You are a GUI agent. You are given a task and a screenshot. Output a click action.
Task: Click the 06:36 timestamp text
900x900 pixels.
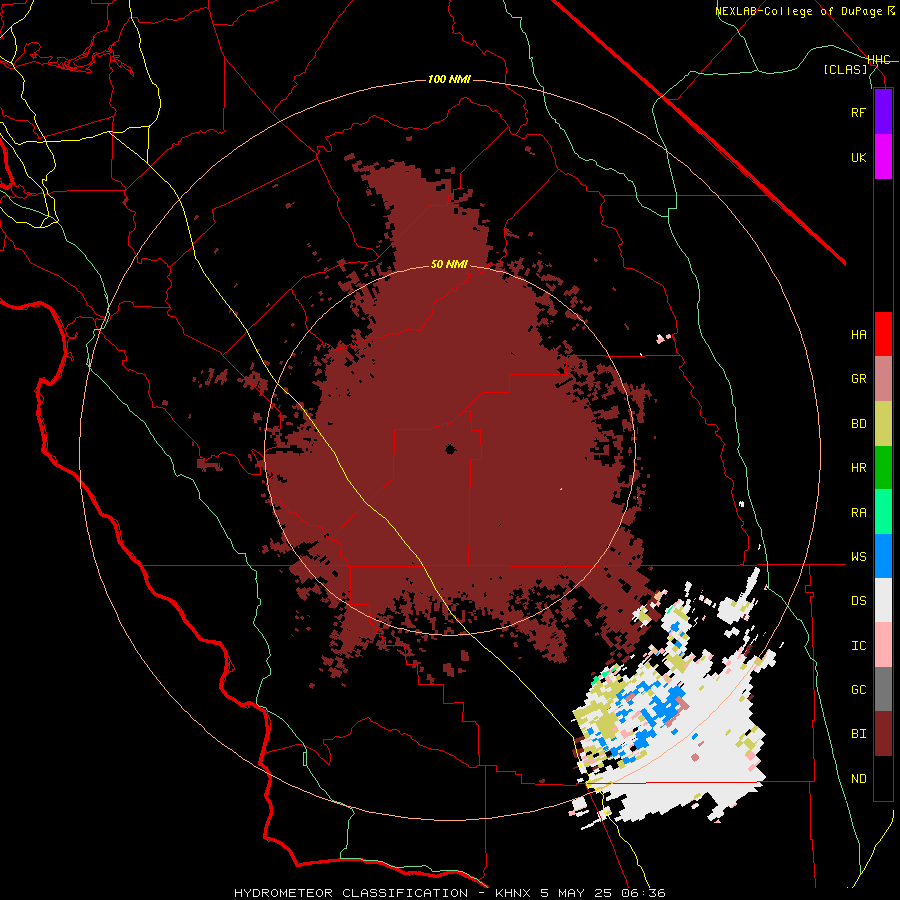(644, 893)
